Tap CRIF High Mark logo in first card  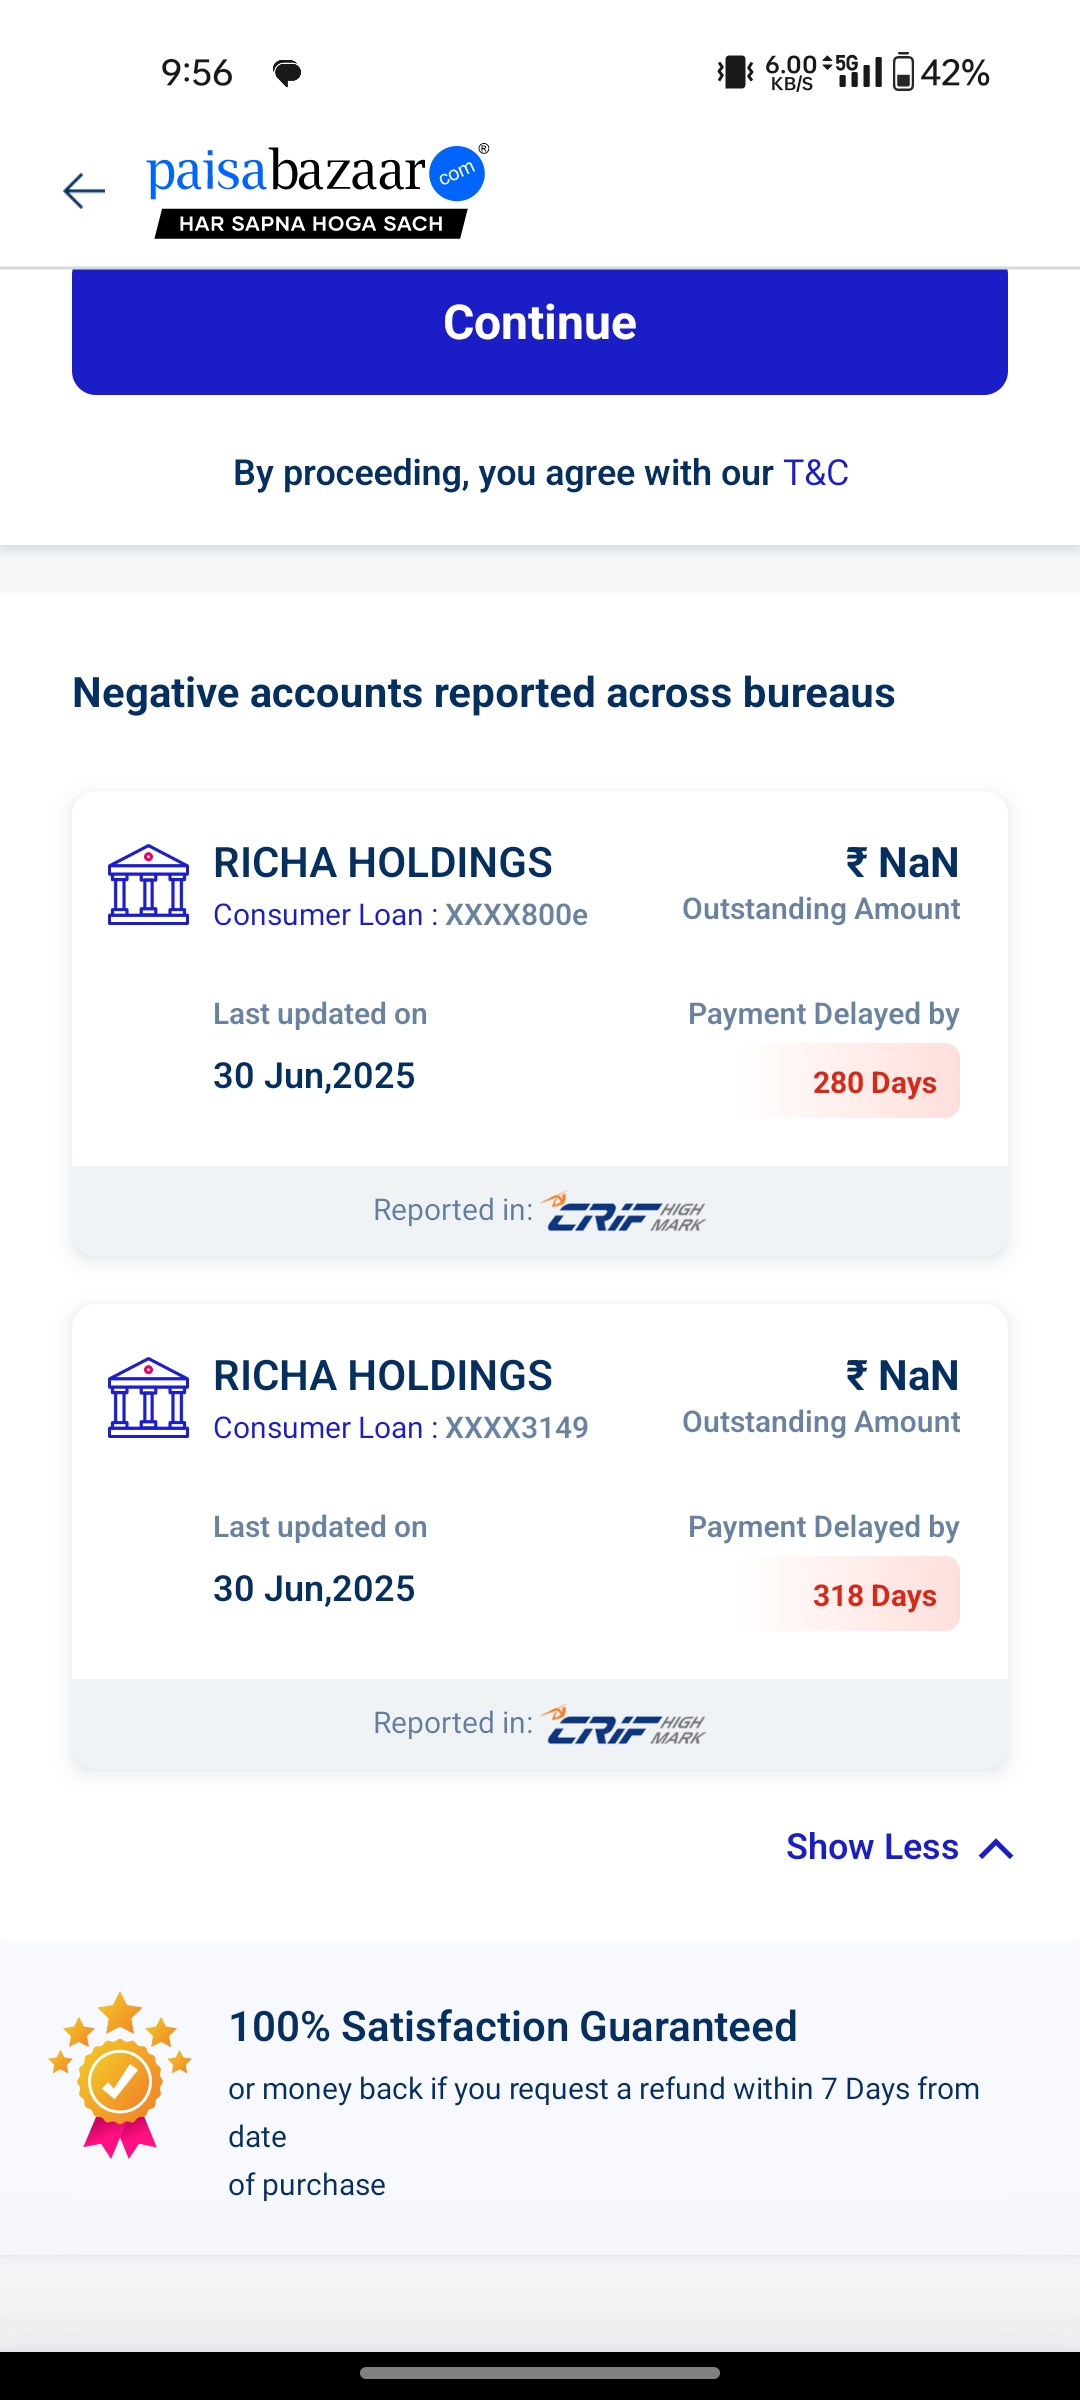625,1212
